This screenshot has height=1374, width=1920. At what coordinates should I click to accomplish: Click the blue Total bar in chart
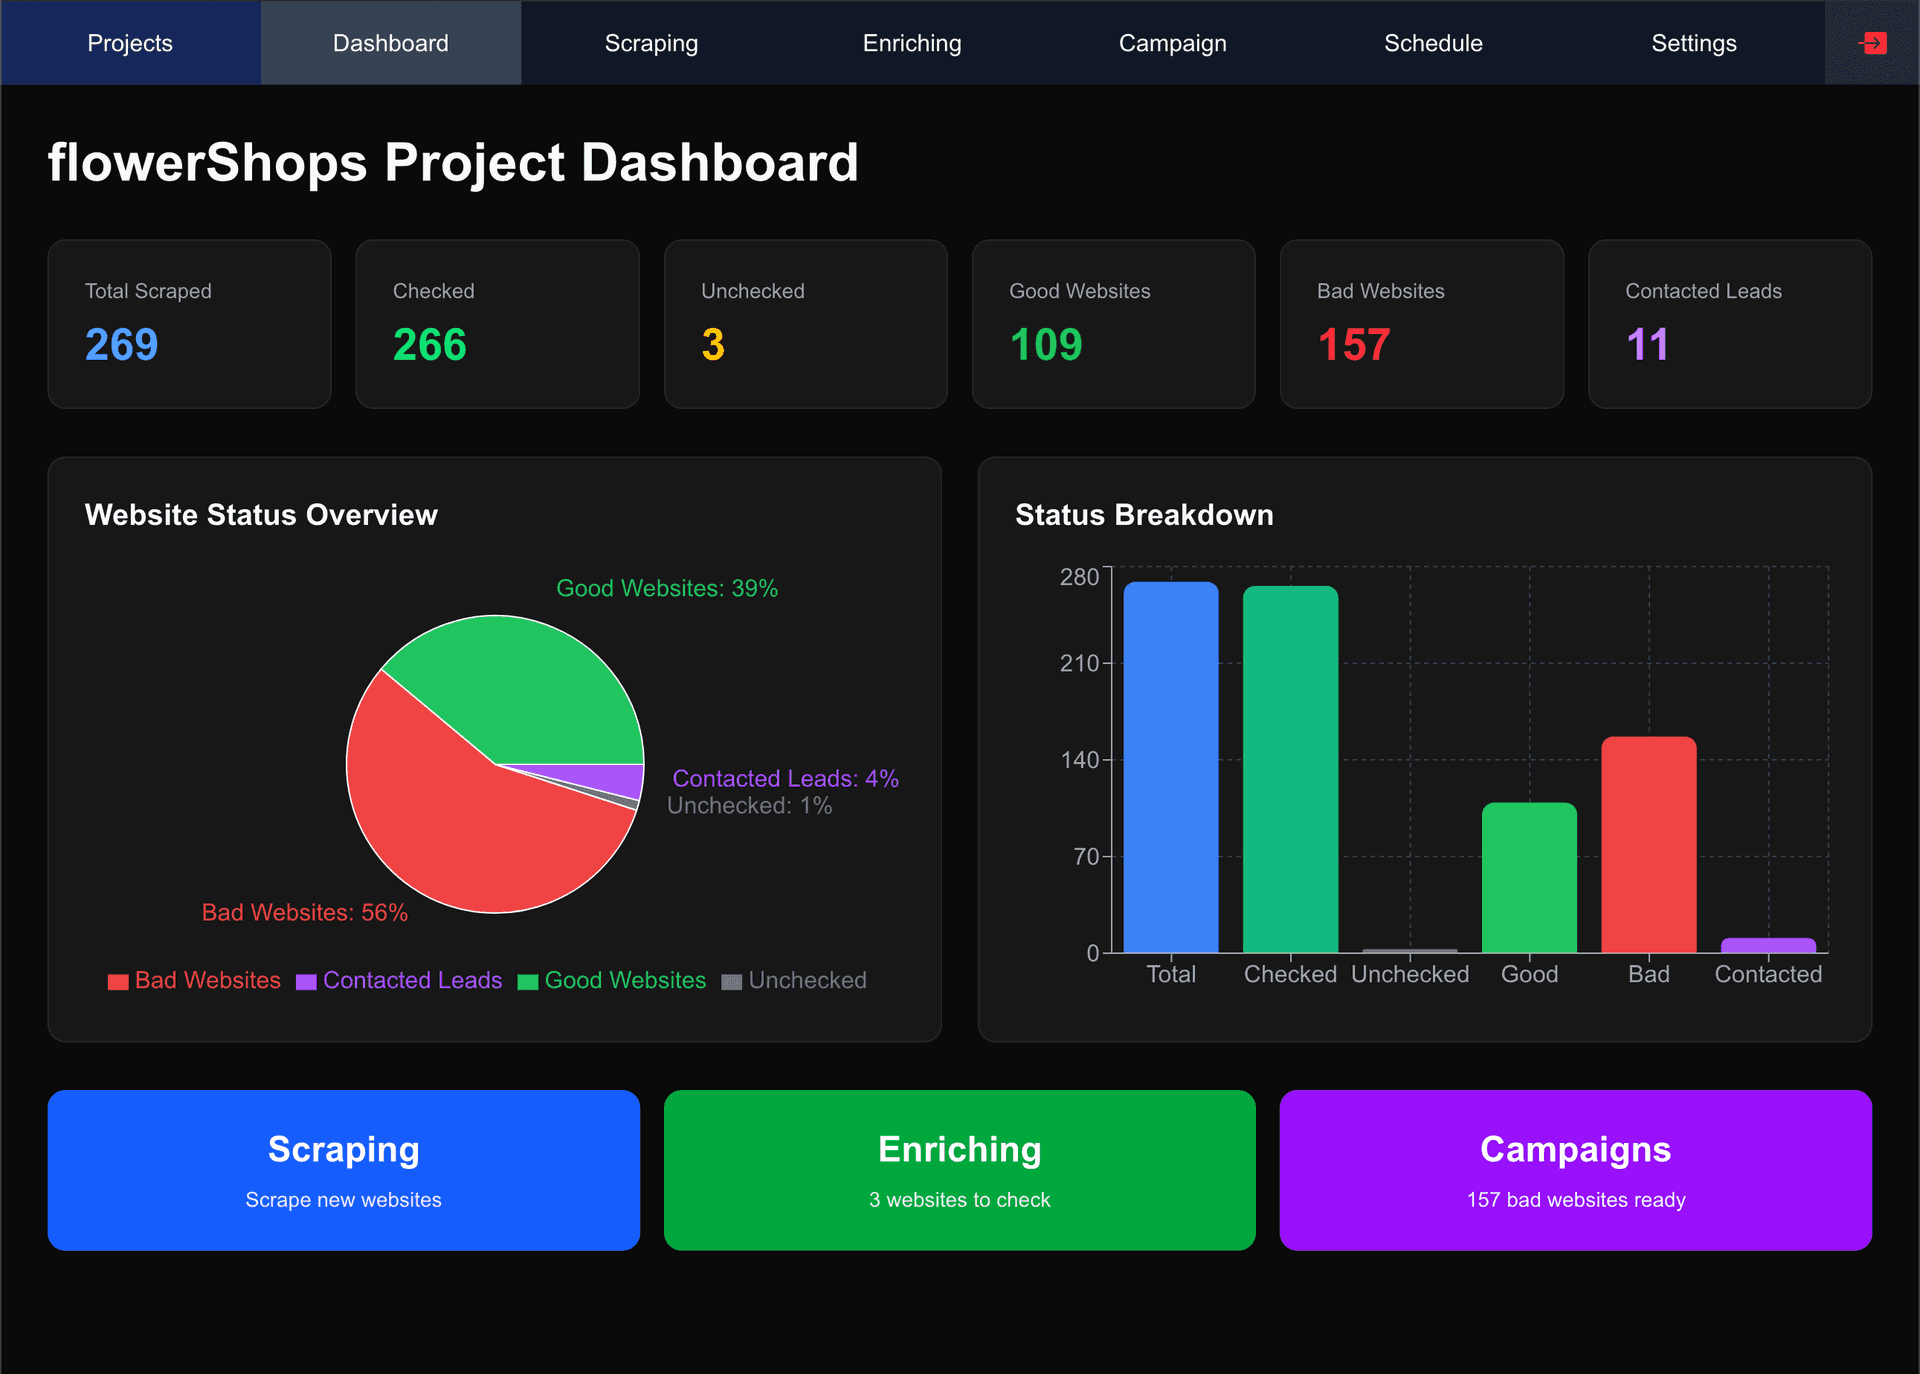click(1170, 768)
